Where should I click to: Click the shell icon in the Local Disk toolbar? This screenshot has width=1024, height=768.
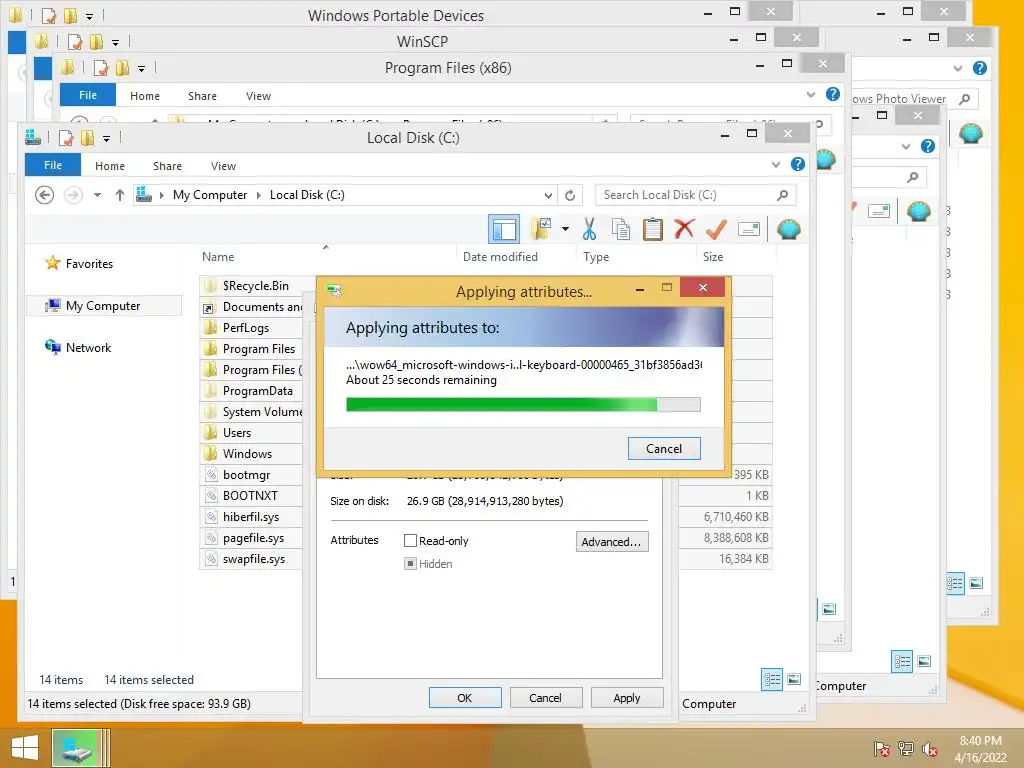pos(789,229)
